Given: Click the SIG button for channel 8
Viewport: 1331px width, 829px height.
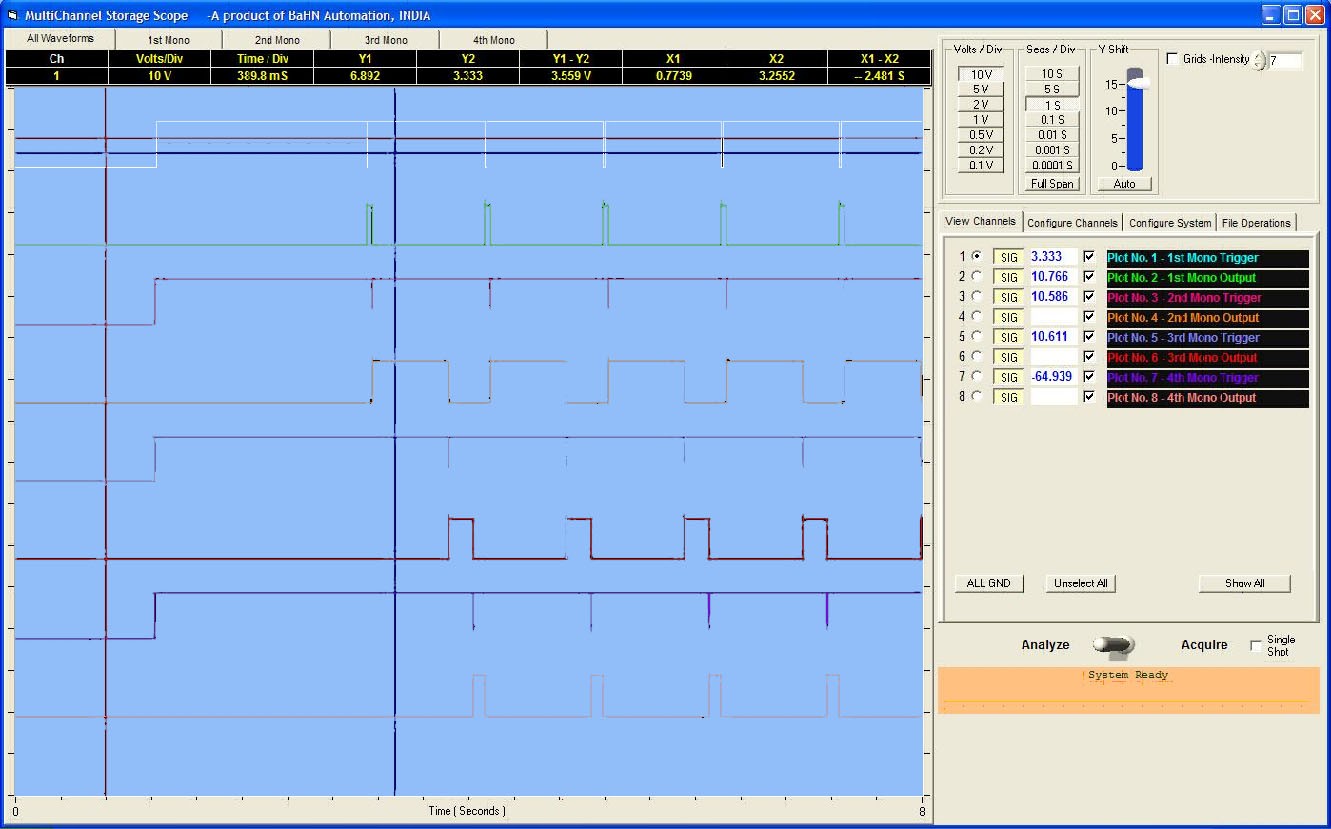Looking at the screenshot, I should point(1009,397).
